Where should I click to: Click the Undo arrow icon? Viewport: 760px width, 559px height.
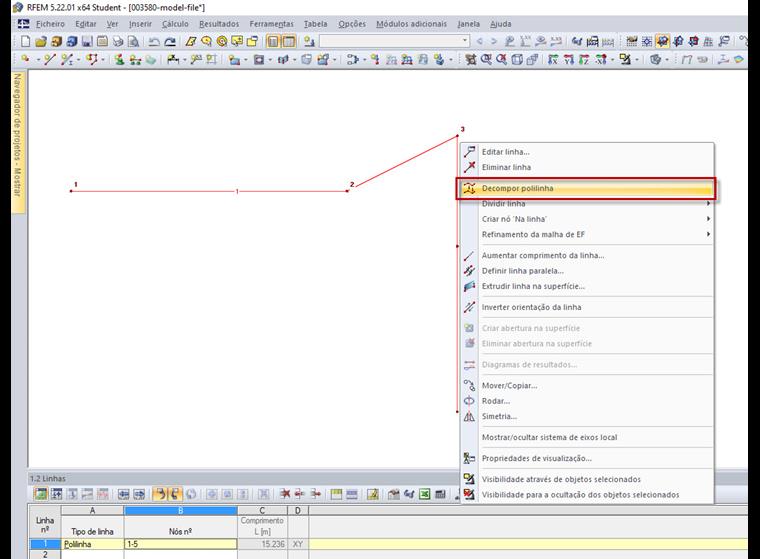tap(154, 42)
